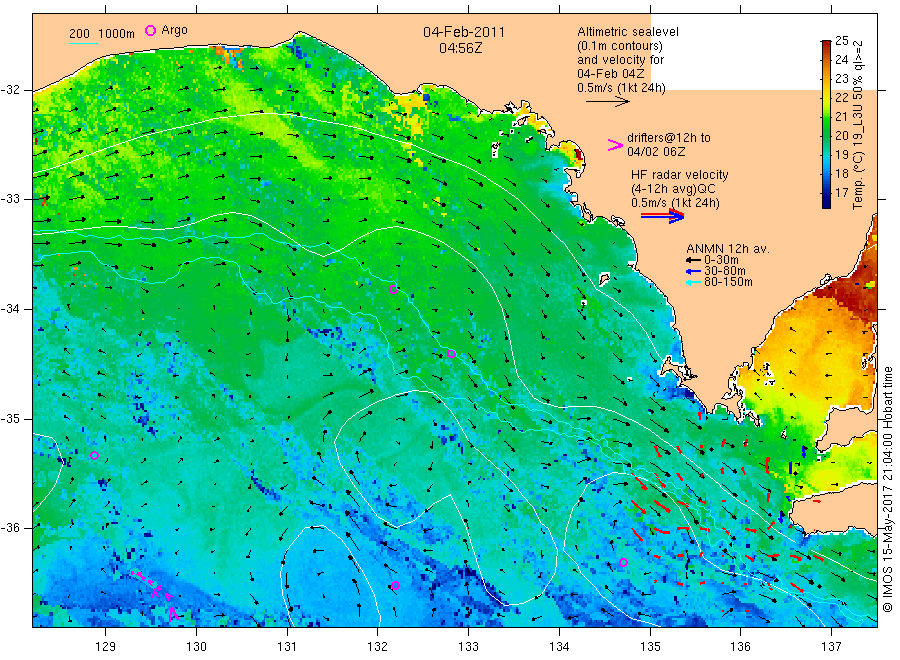Click the Argo label text
Viewport: 900px width, 660px height.
pyautogui.click(x=174, y=30)
